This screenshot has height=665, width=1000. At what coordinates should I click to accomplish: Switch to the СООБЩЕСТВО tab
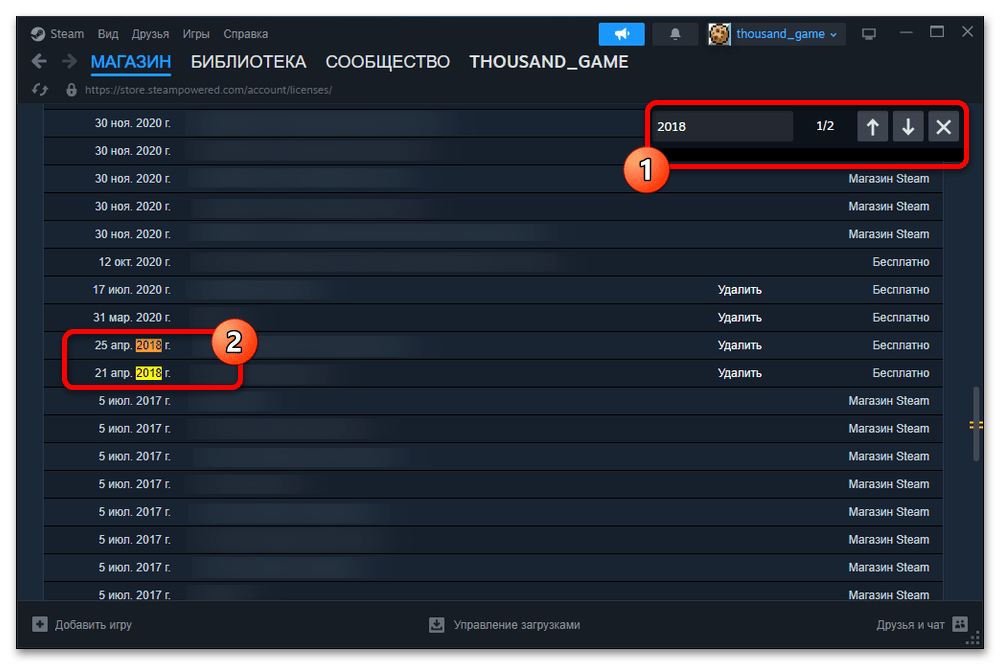pos(387,62)
